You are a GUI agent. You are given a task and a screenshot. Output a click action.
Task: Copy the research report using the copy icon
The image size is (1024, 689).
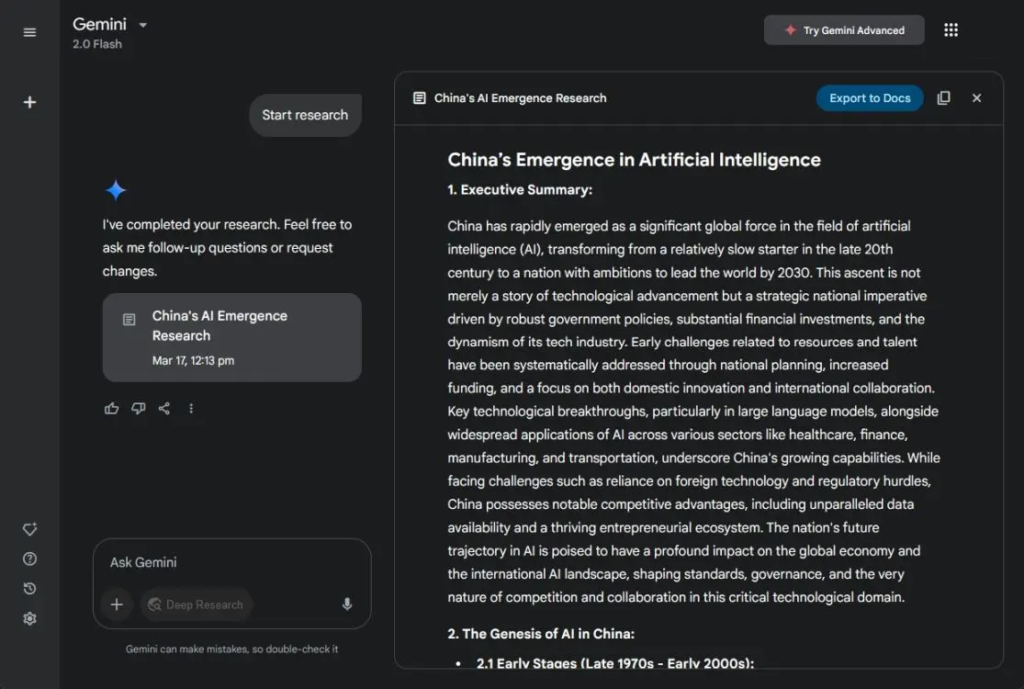(x=944, y=97)
